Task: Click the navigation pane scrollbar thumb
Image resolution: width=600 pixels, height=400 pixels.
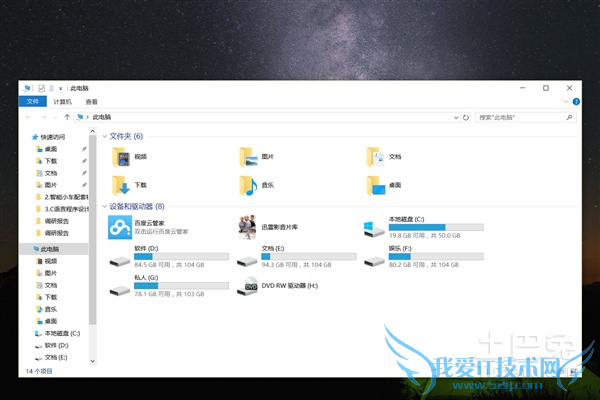Action: 92,230
